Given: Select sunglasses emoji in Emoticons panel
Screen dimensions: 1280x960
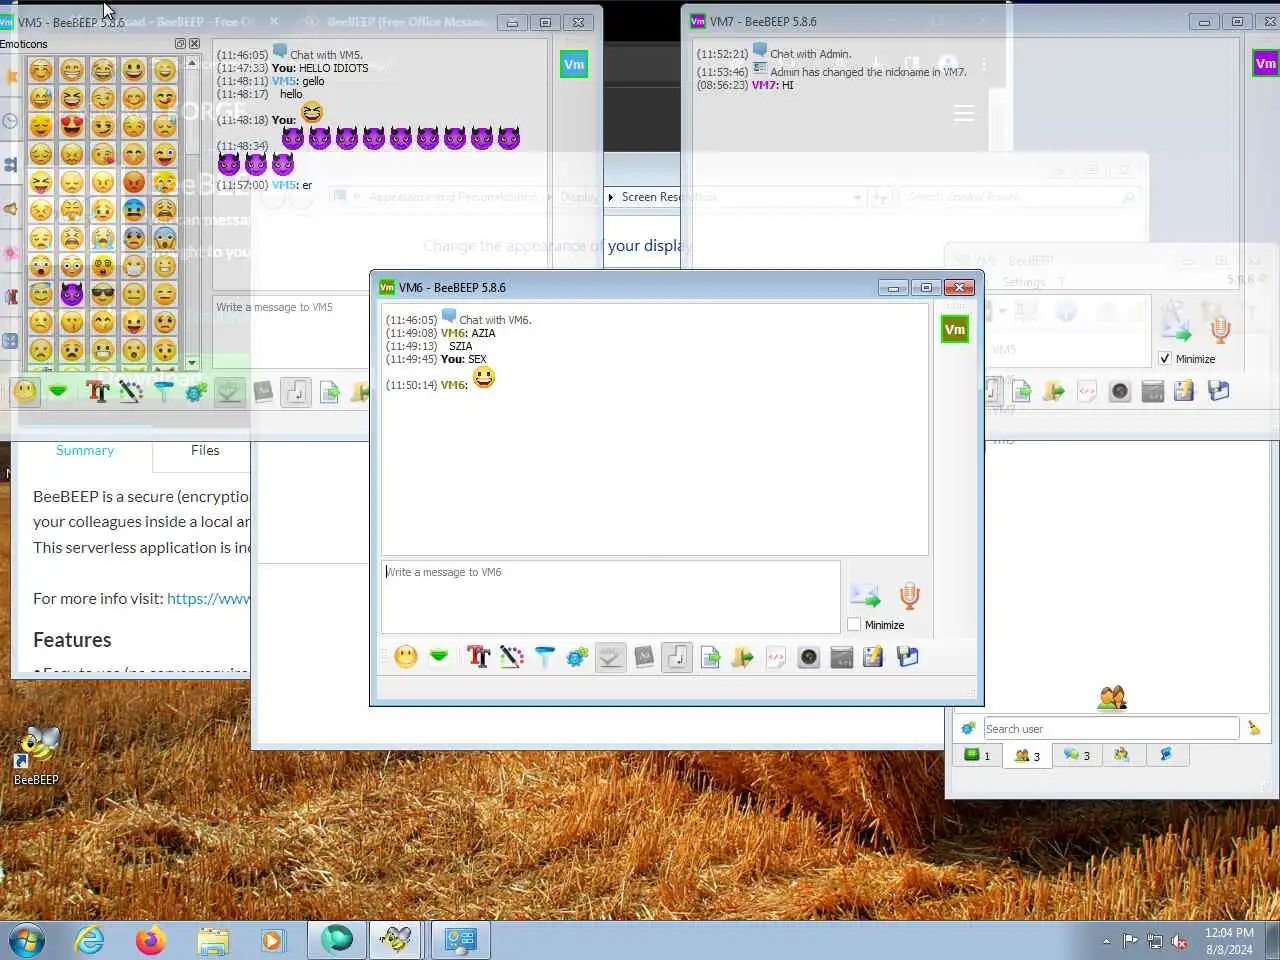Looking at the screenshot, I should [x=103, y=294].
